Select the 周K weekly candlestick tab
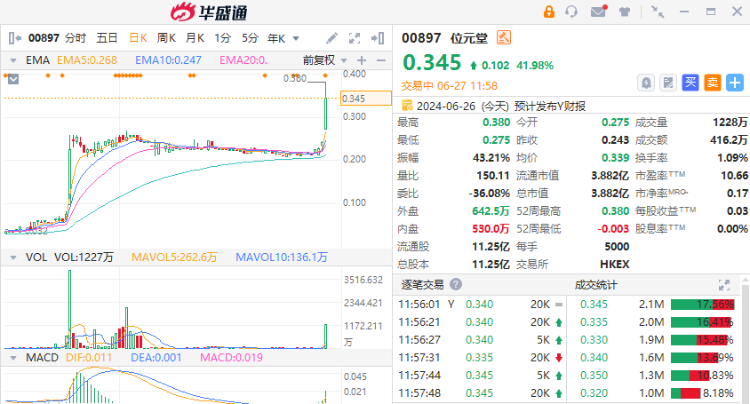The height and width of the screenshot is (404, 750). coord(166,38)
